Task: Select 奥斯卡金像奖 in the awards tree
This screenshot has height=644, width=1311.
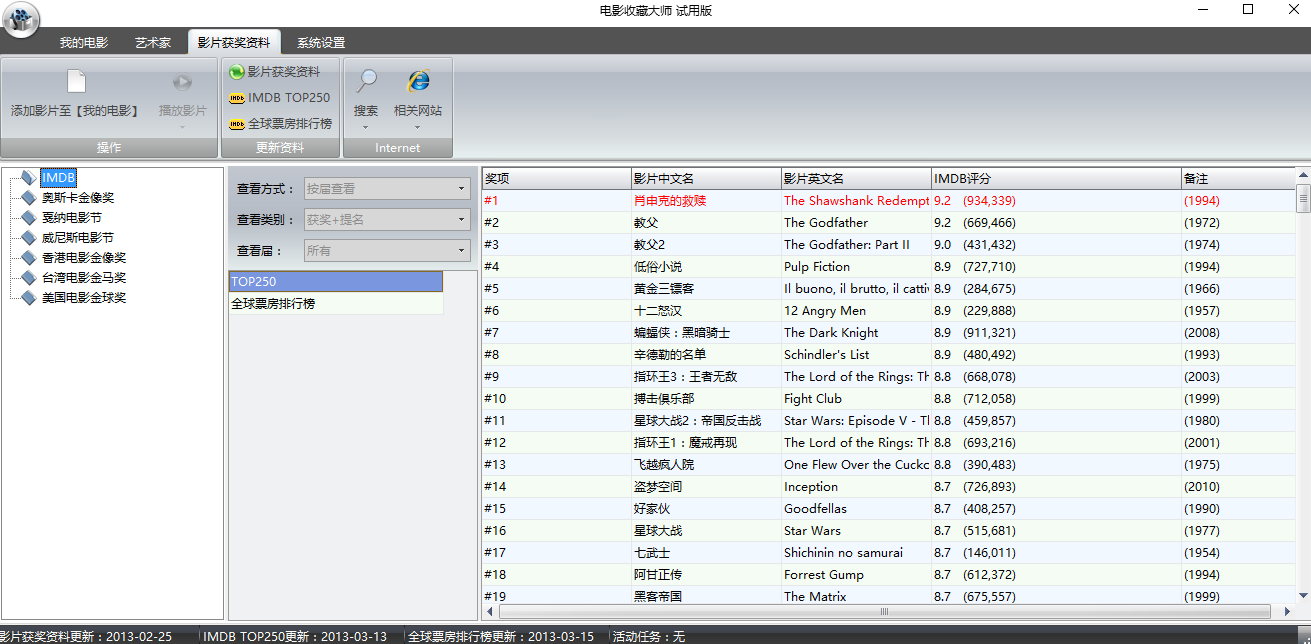Action: tap(77, 198)
